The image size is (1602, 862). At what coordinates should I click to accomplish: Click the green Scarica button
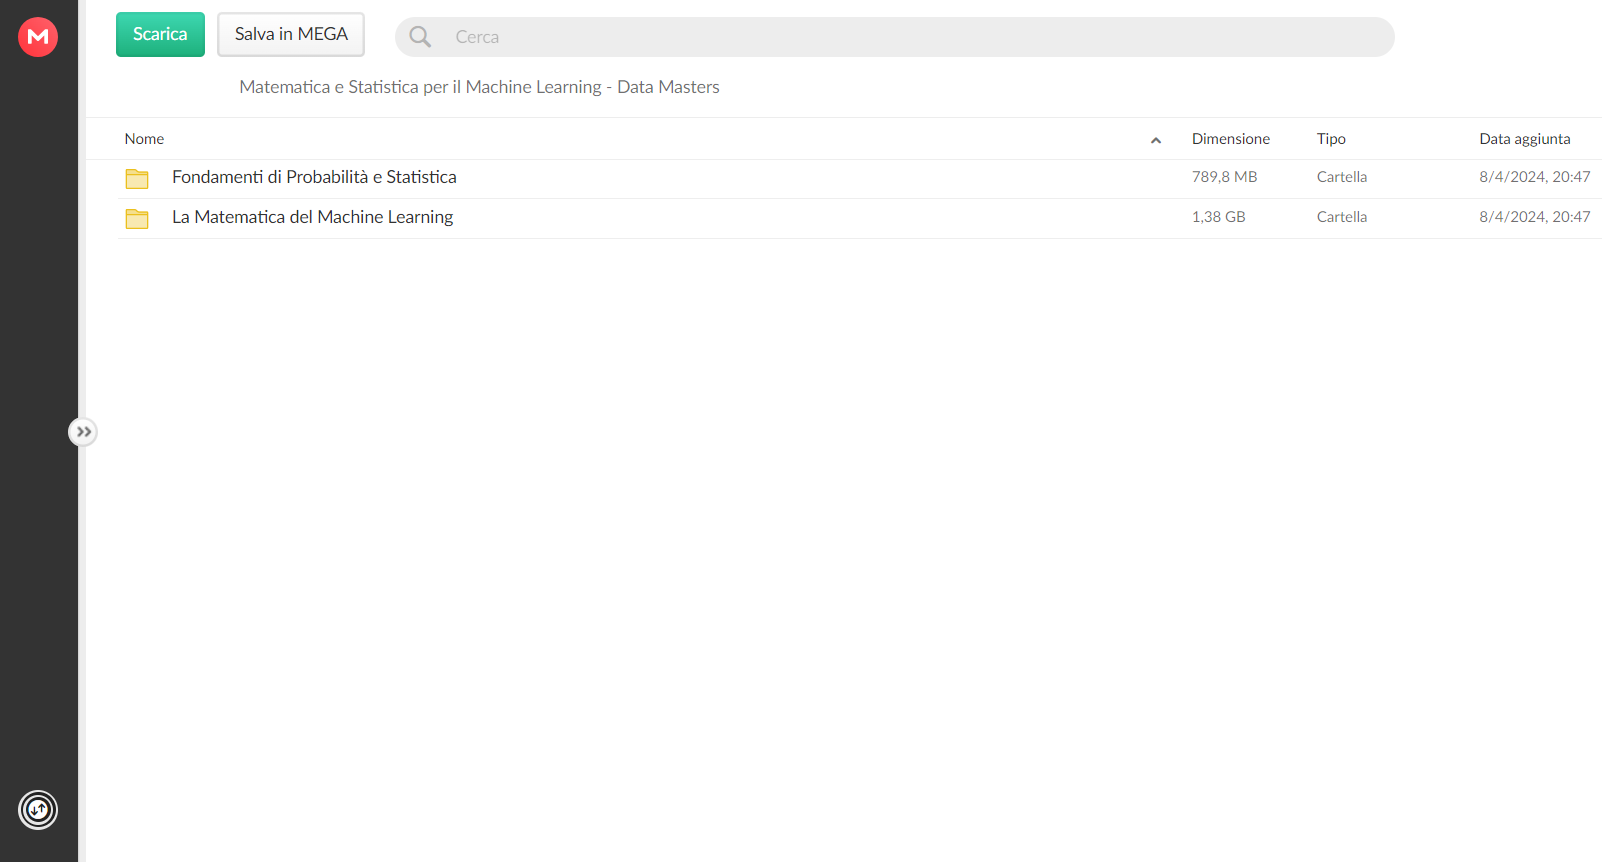point(160,34)
